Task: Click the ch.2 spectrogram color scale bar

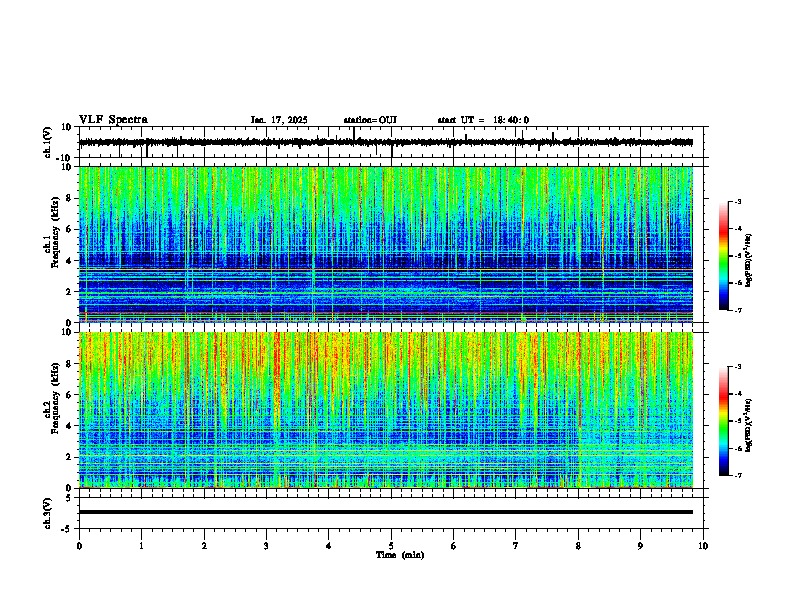Action: 723,421
